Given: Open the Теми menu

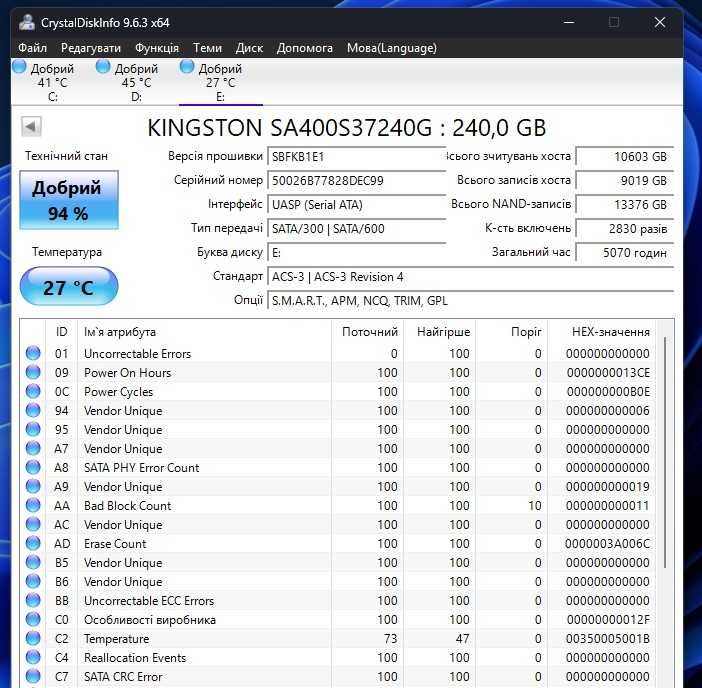Looking at the screenshot, I should (x=207, y=48).
